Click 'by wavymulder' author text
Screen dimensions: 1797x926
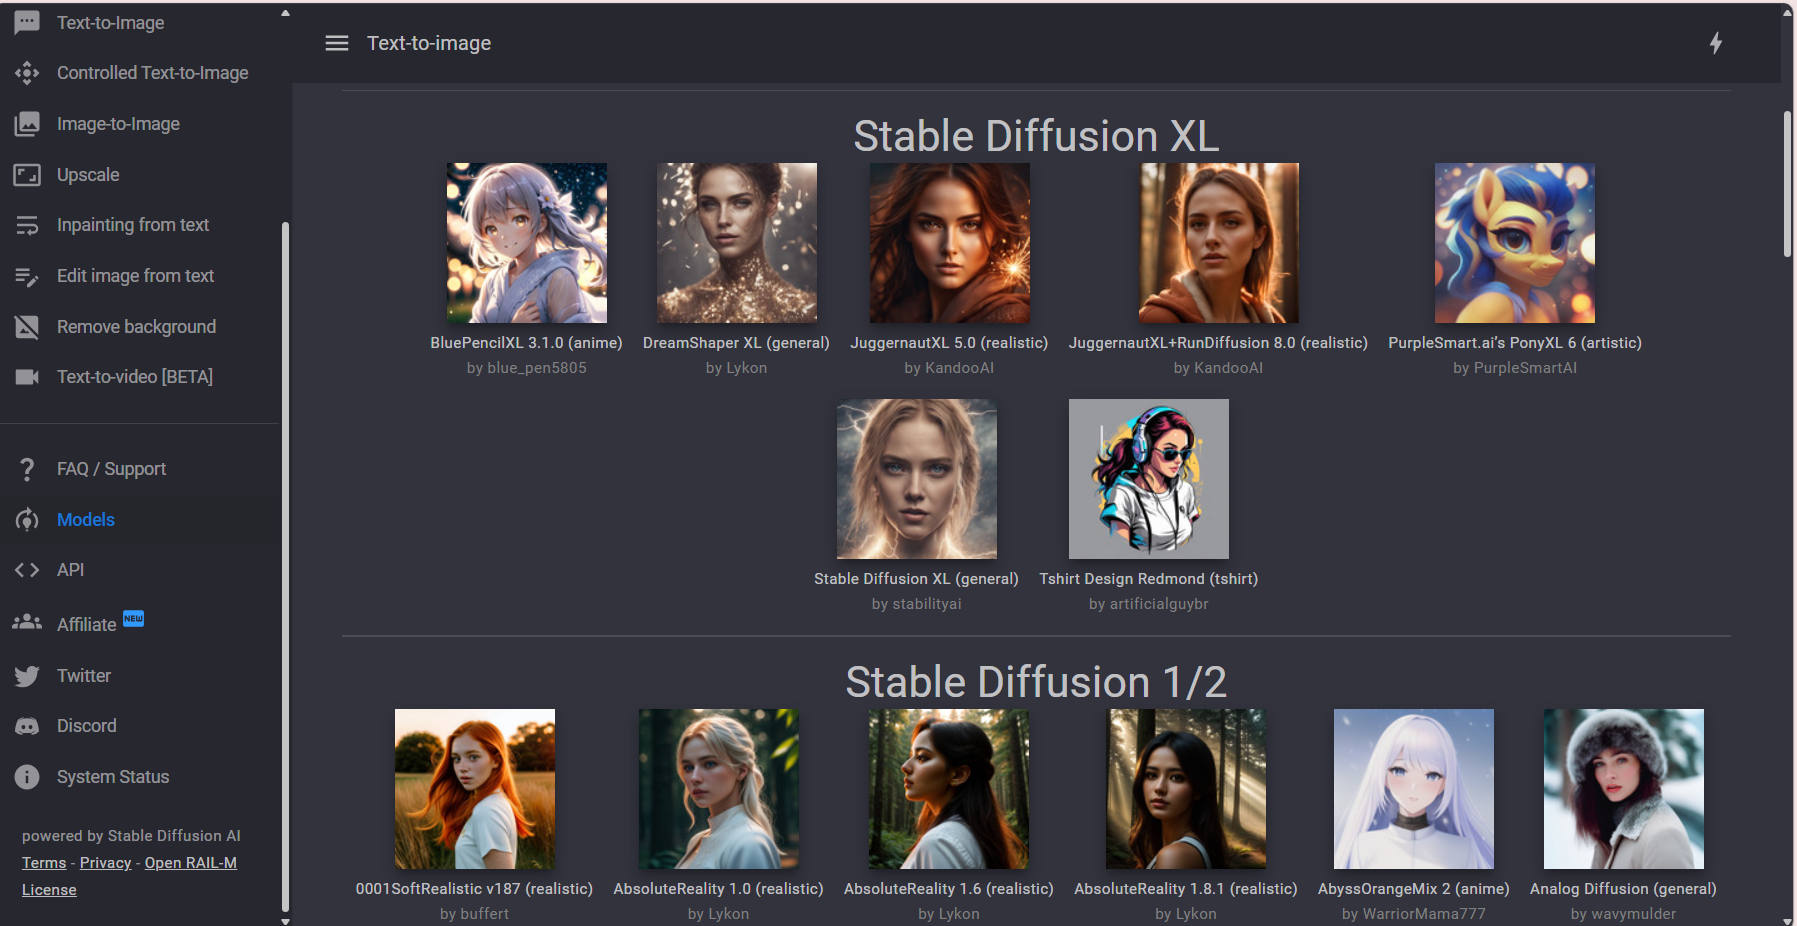pyautogui.click(x=1624, y=914)
